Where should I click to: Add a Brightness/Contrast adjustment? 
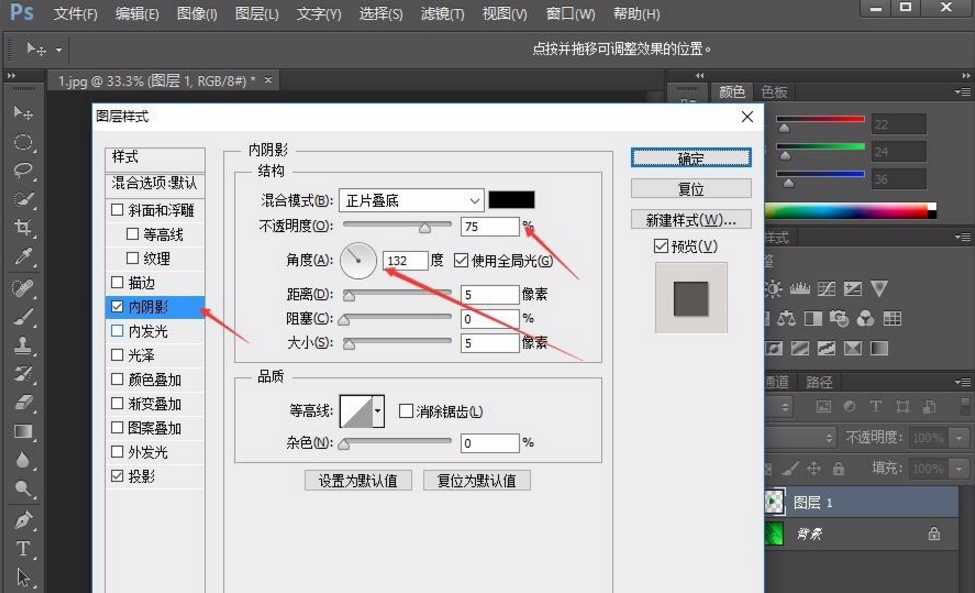[x=773, y=287]
